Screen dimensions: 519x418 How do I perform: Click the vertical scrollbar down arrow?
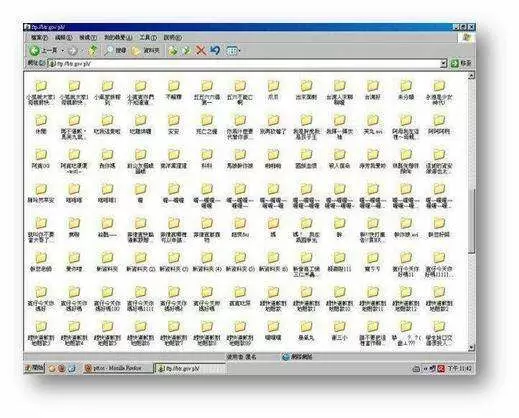click(x=471, y=347)
